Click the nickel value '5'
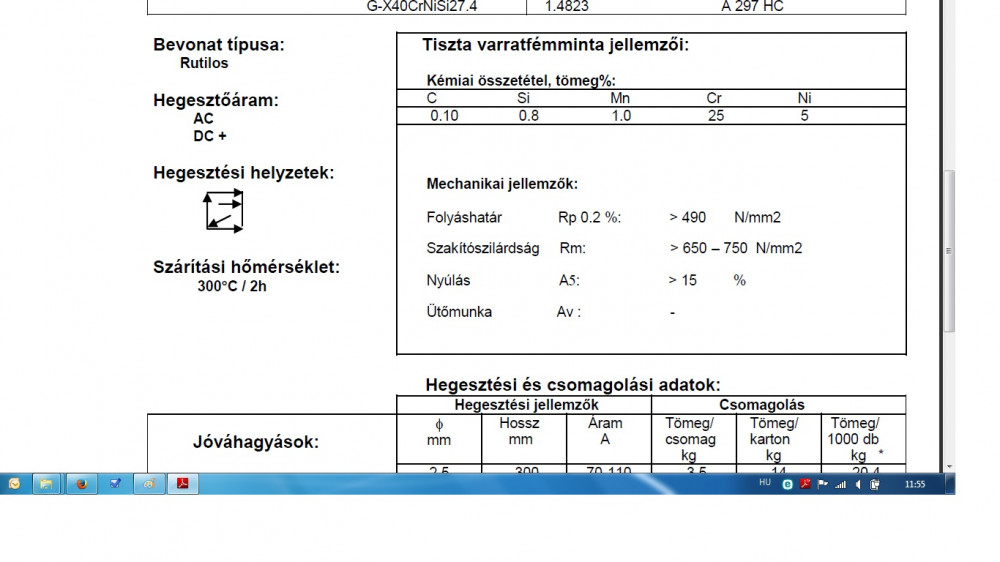The width and height of the screenshot is (1000, 562). [805, 116]
